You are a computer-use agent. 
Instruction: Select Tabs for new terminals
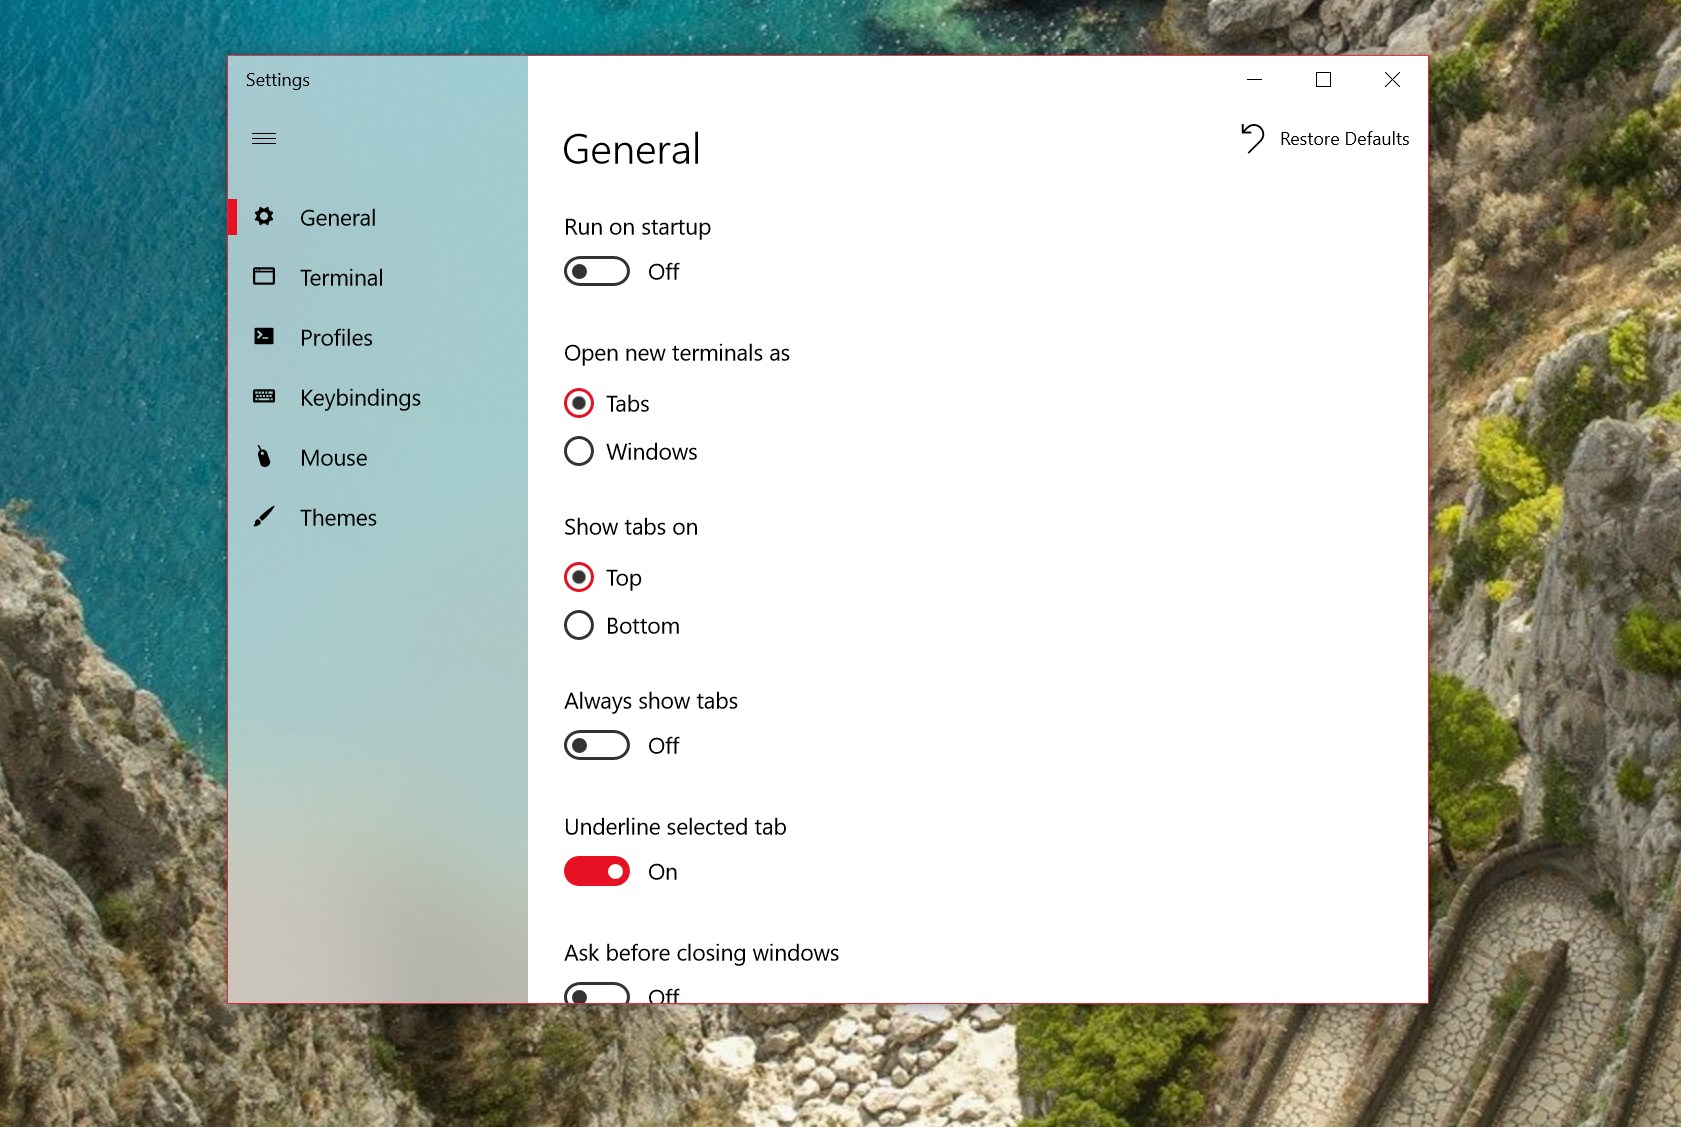[578, 403]
